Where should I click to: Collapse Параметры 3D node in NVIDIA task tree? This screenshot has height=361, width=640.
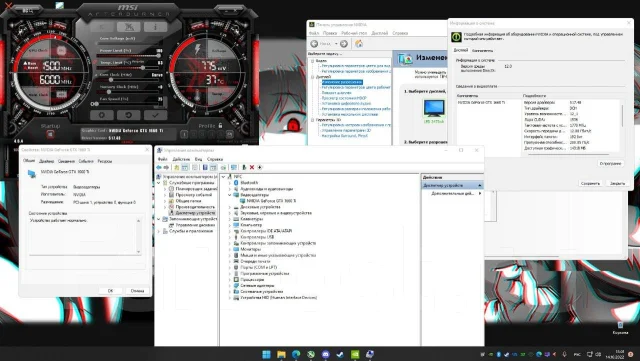(x=312, y=120)
